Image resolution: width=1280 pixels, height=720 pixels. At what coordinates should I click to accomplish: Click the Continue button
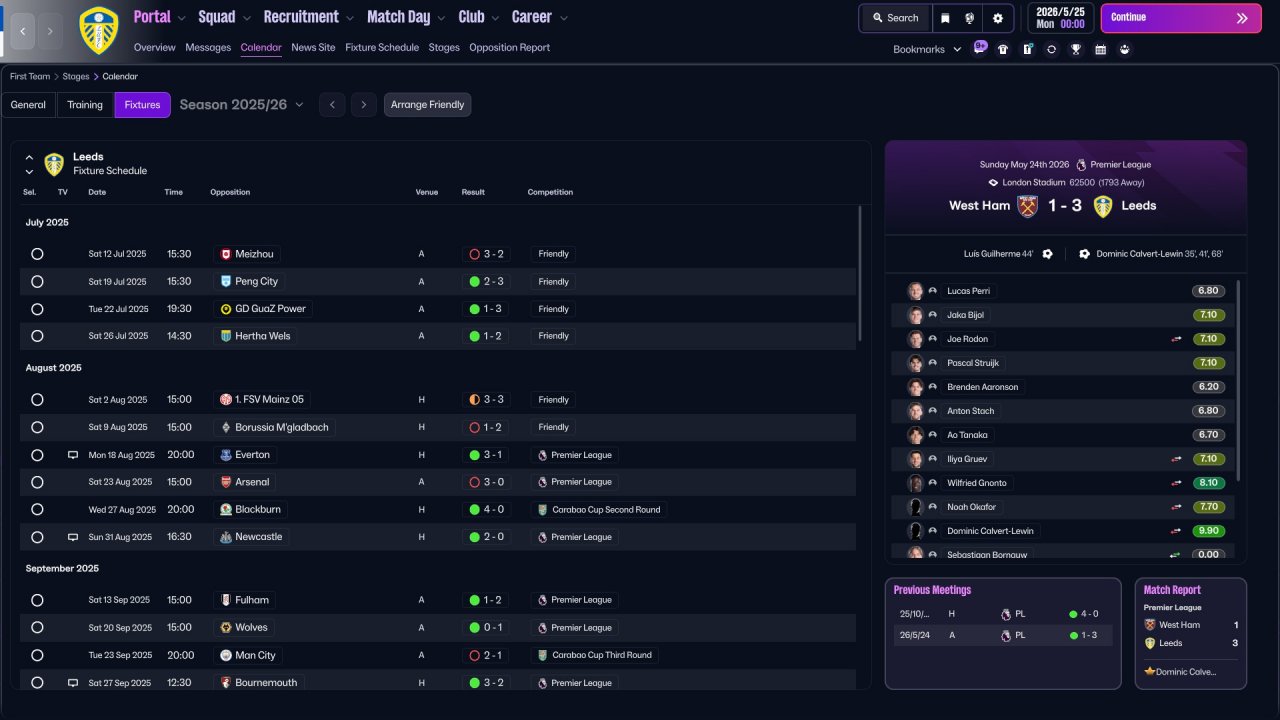[1181, 18]
